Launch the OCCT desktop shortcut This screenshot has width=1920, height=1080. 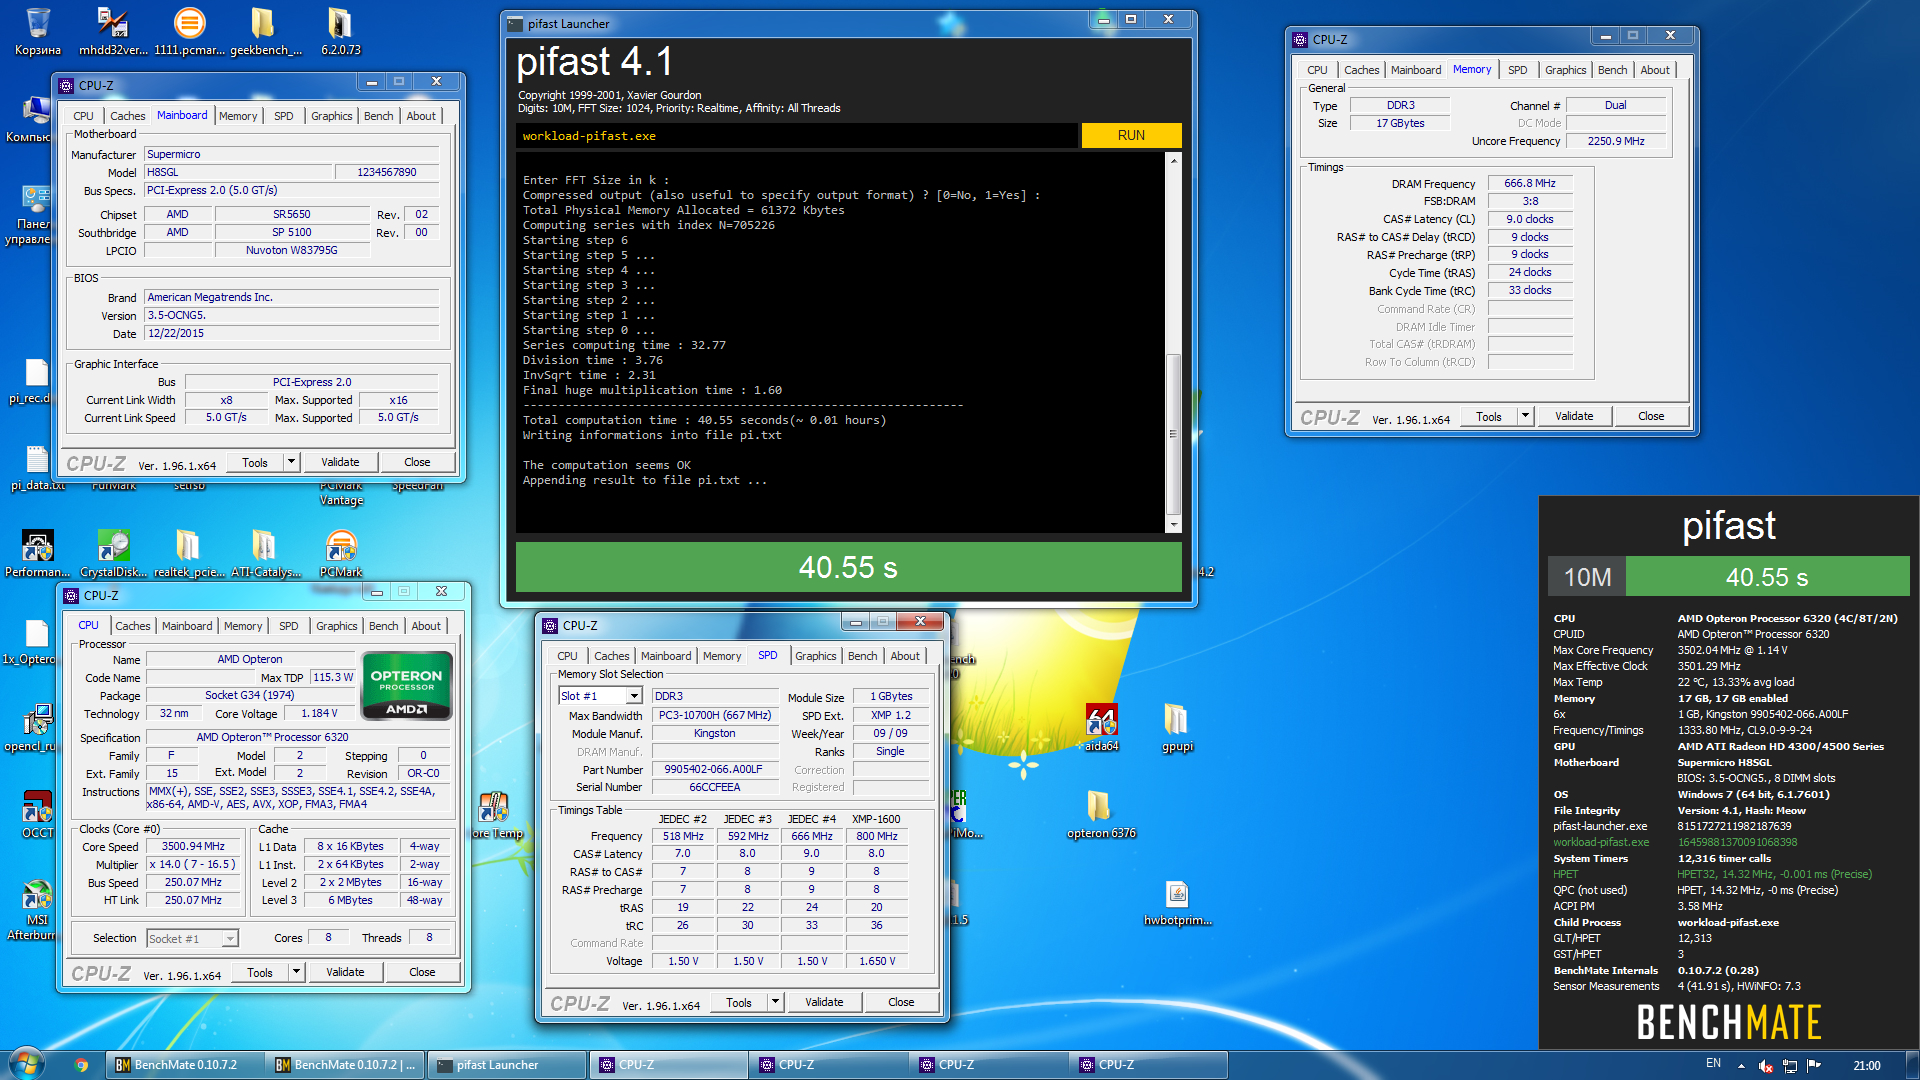click(37, 814)
